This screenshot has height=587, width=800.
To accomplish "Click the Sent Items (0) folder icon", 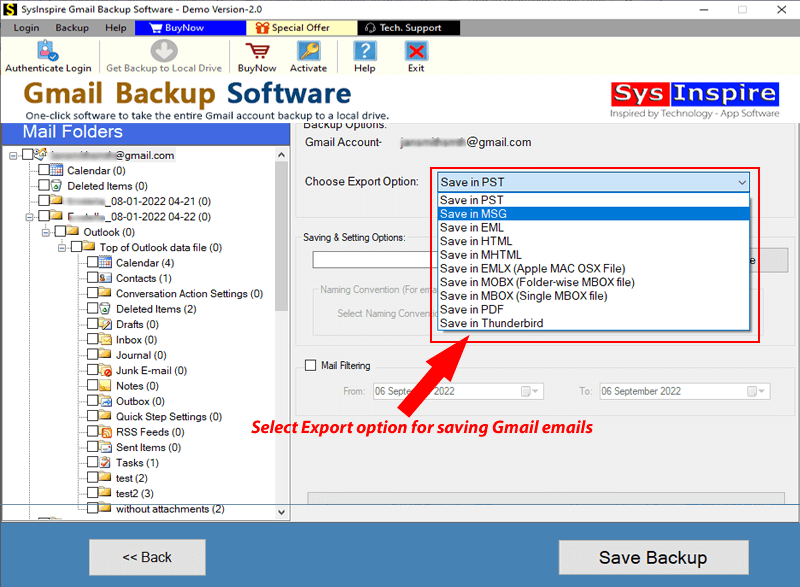I will [105, 447].
